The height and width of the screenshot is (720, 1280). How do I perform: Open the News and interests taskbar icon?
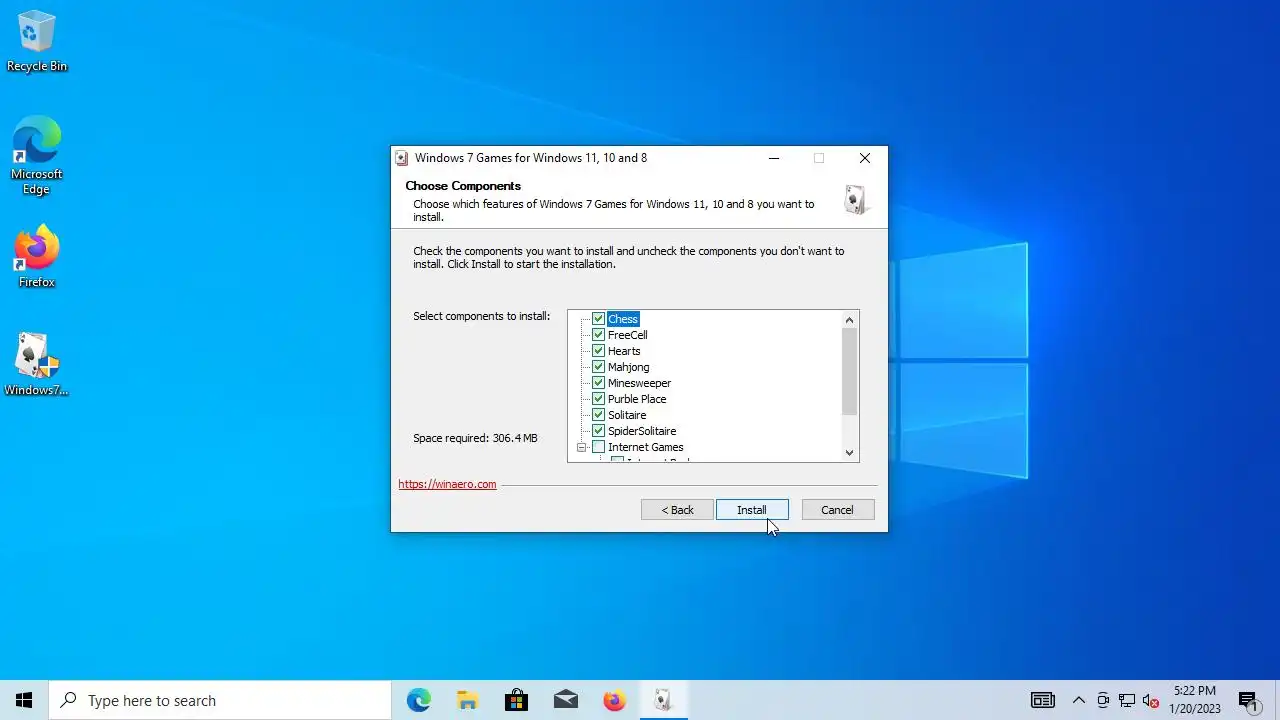pos(1043,700)
